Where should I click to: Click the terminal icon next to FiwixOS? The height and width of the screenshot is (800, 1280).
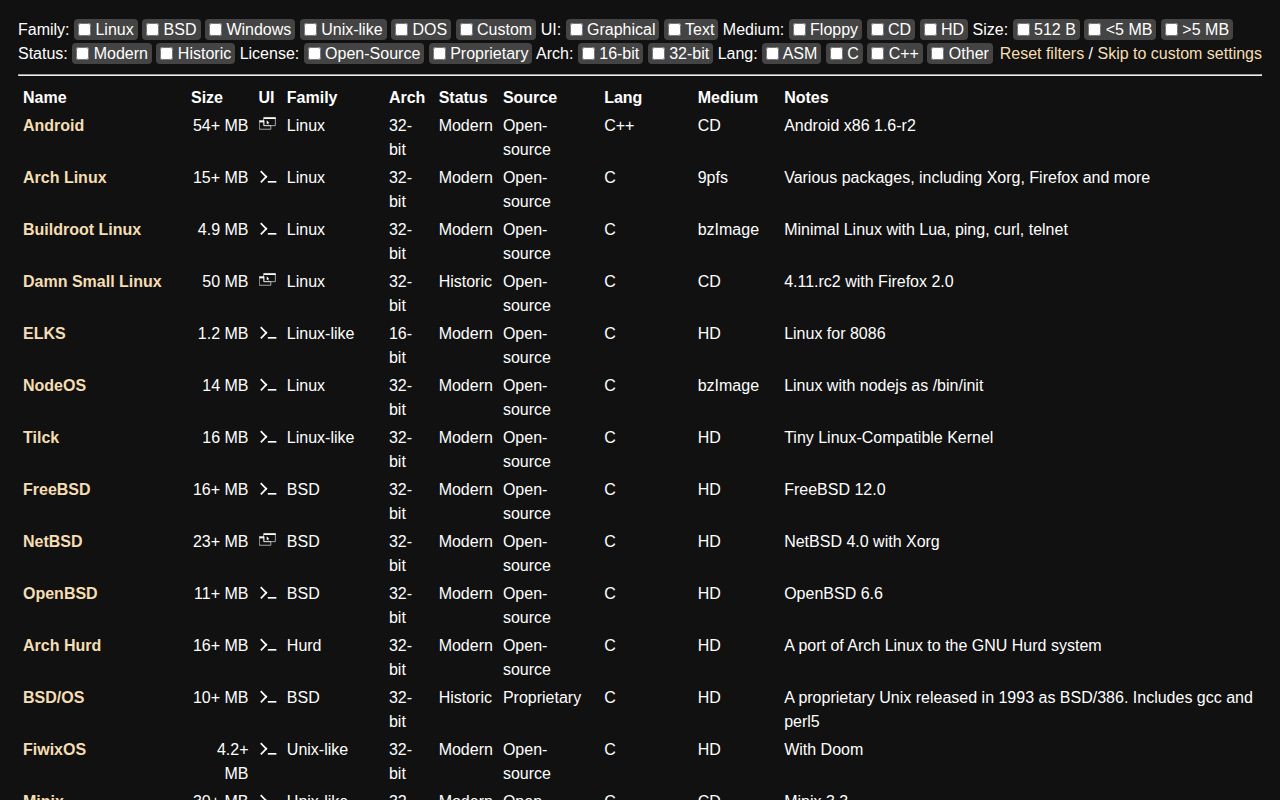pyautogui.click(x=266, y=749)
